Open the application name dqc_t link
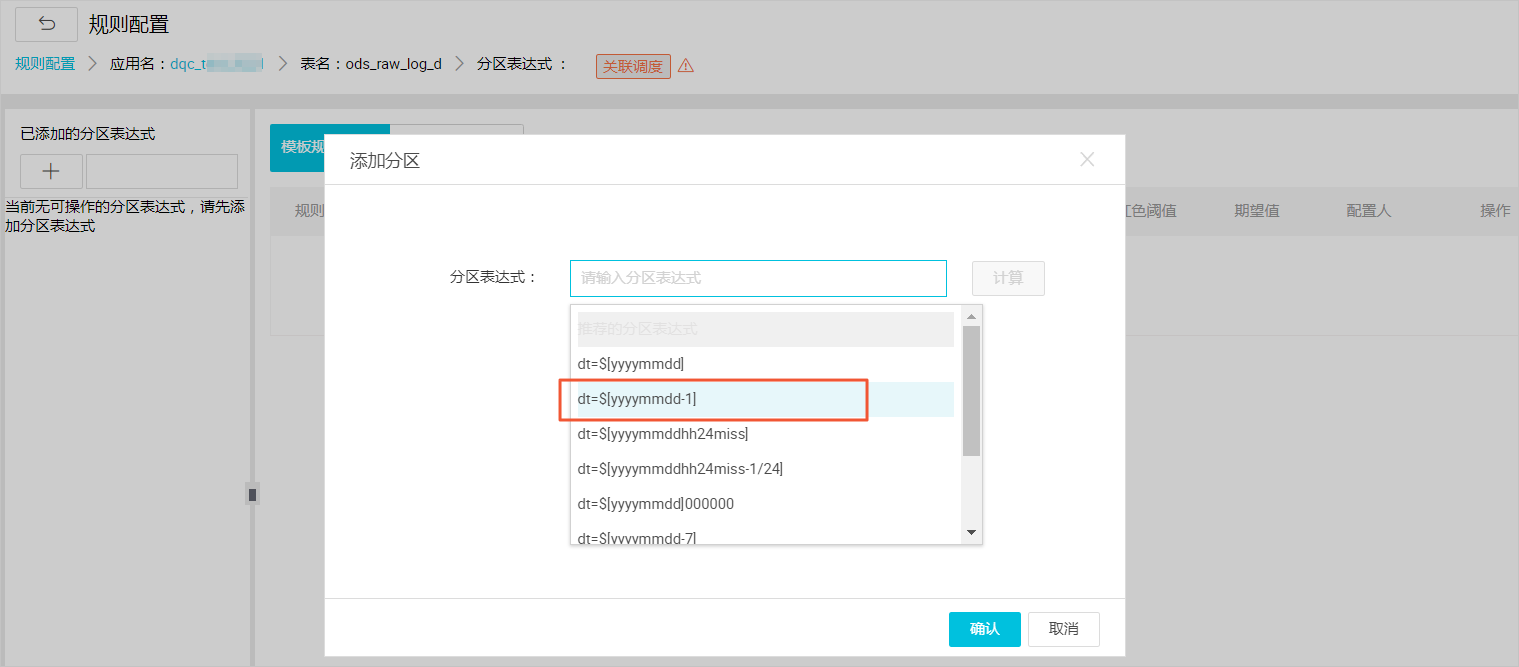The width and height of the screenshot is (1519, 667). coord(217,64)
